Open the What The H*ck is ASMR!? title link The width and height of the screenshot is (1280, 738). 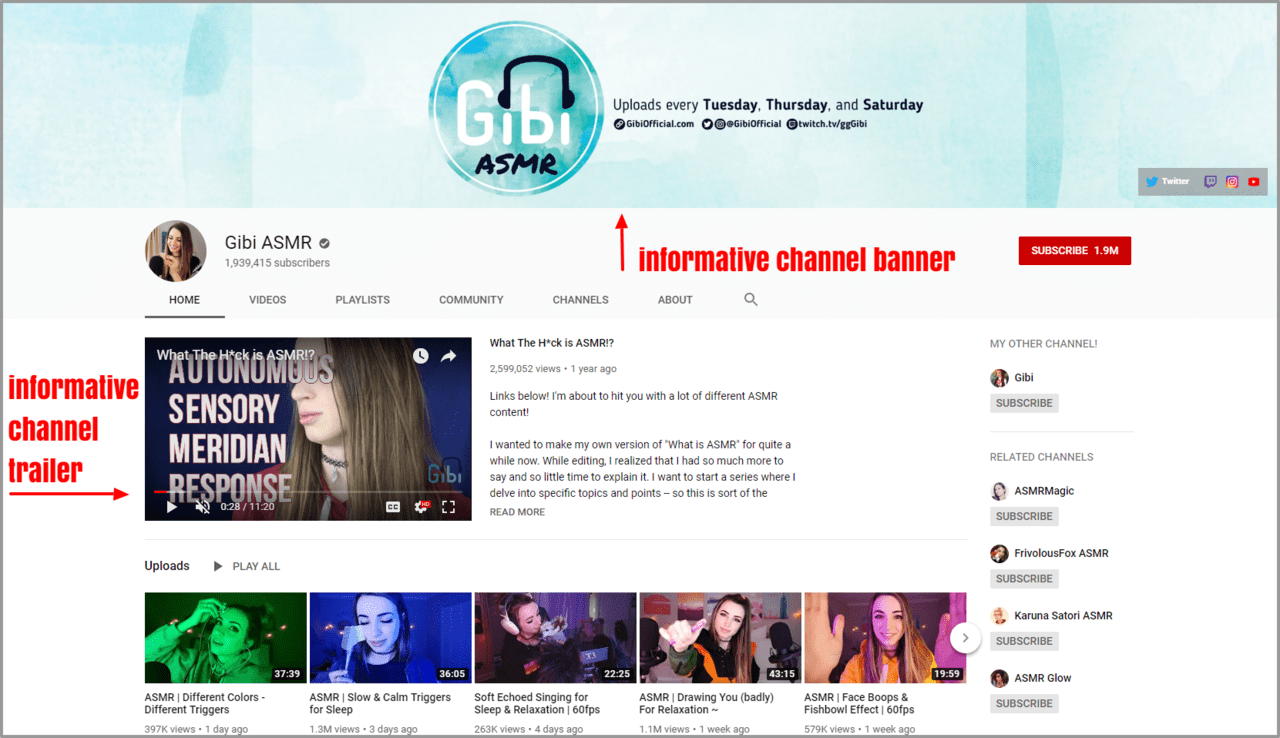pos(552,343)
